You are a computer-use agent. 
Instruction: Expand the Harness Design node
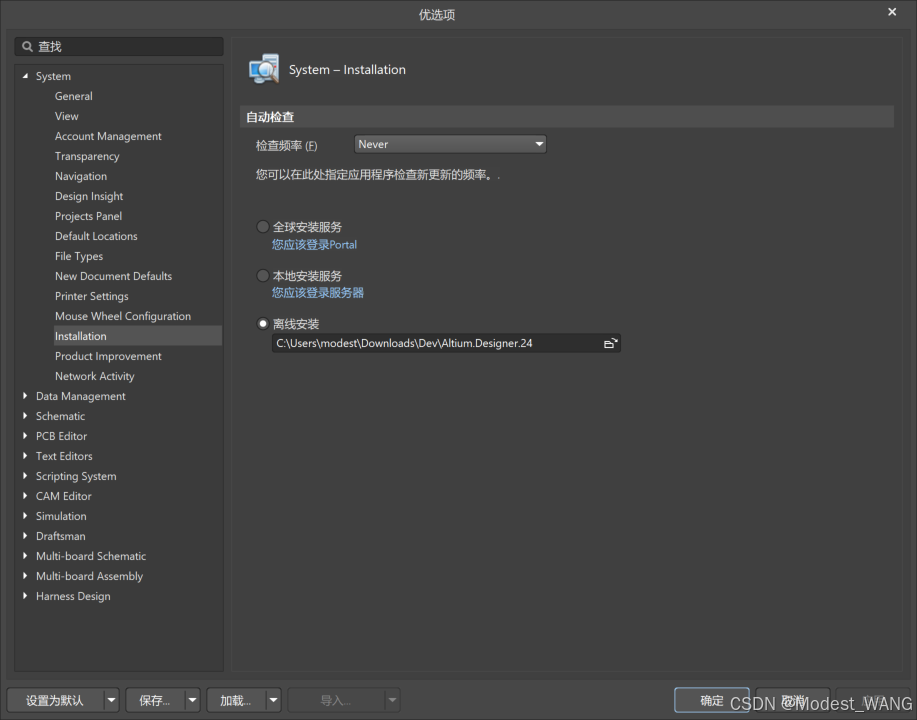click(x=25, y=596)
